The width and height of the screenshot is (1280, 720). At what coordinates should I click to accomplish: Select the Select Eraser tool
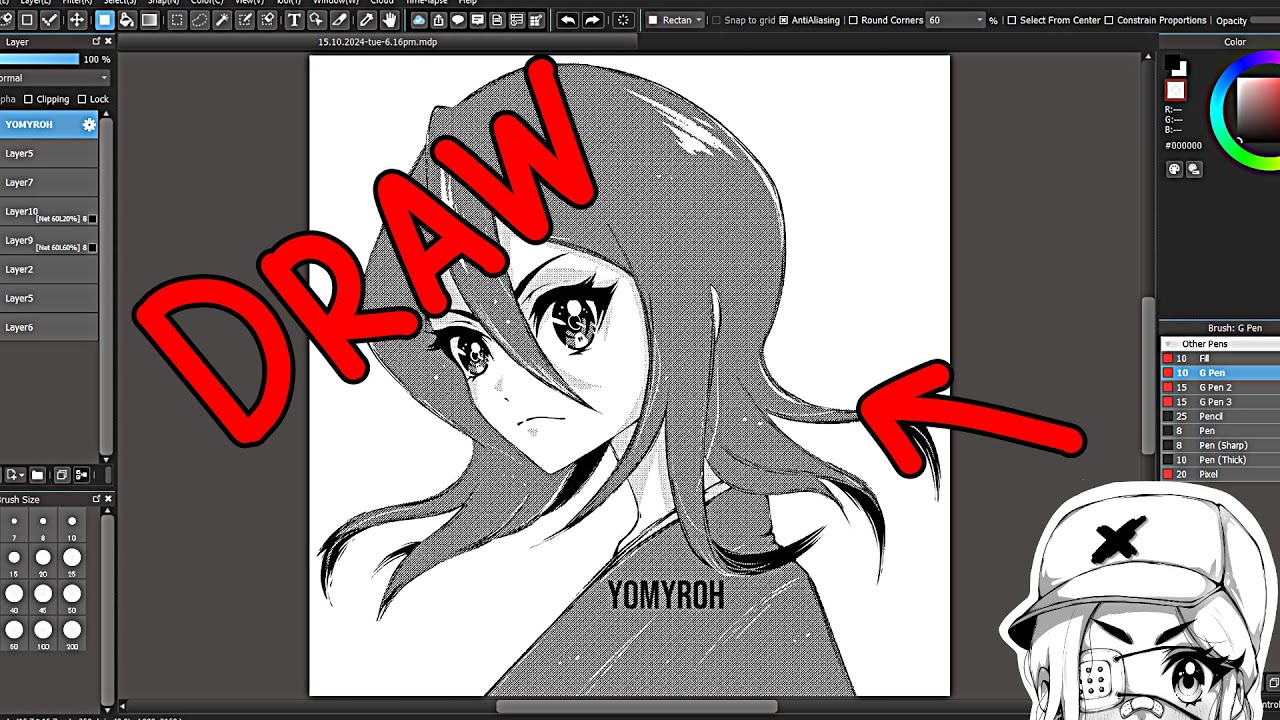pyautogui.click(x=268, y=20)
